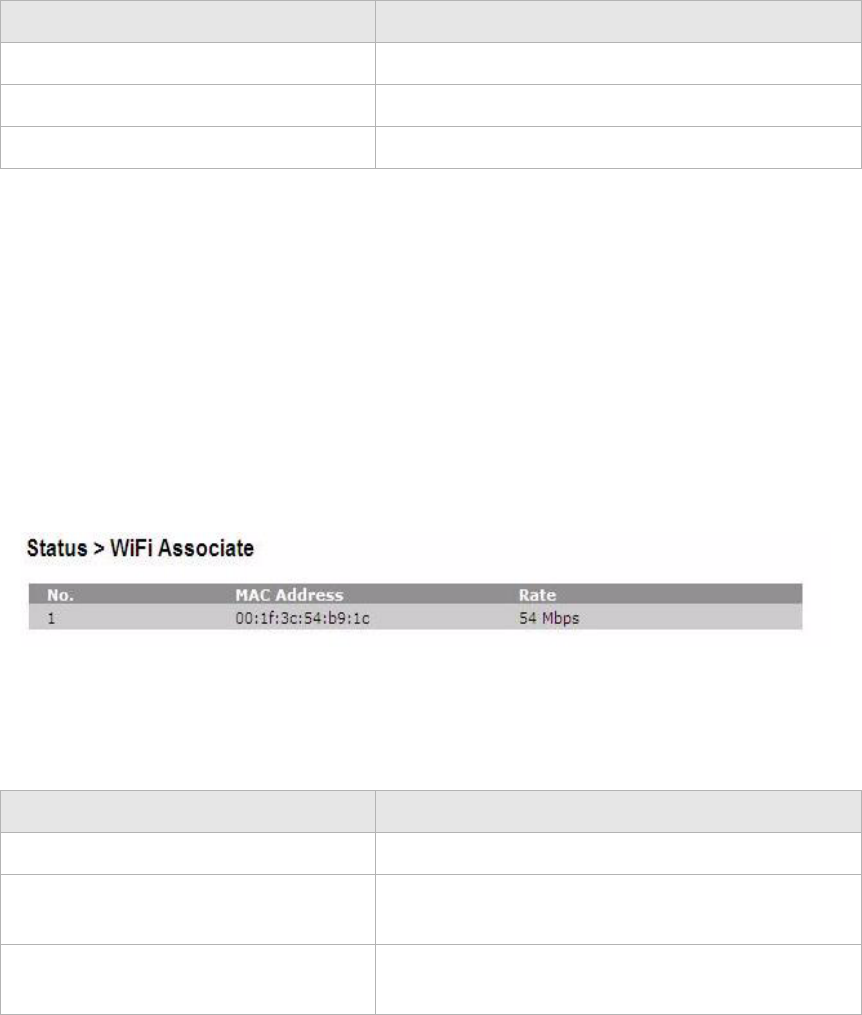862x1015 pixels.
Task: Click the Status > WiFi Associate heading
Action: coord(140,548)
